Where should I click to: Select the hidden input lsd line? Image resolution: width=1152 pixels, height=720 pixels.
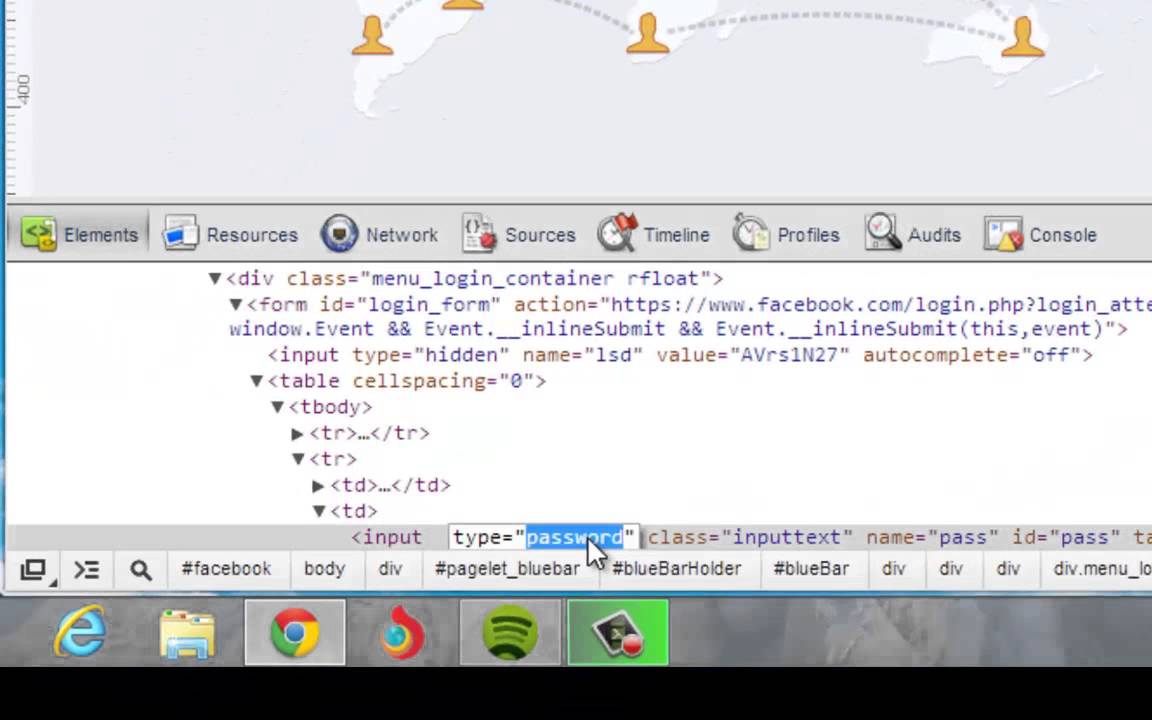(680, 355)
